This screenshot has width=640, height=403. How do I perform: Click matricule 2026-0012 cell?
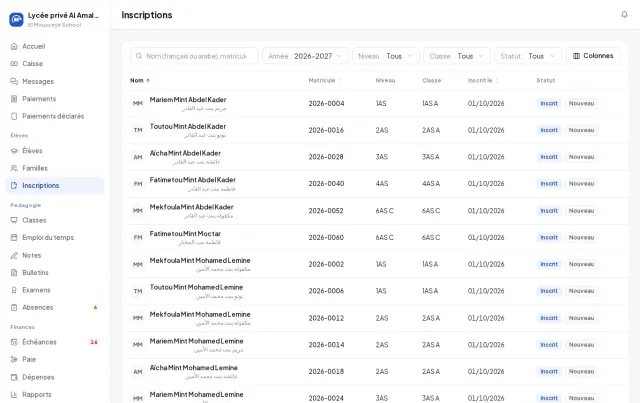coord(327,318)
